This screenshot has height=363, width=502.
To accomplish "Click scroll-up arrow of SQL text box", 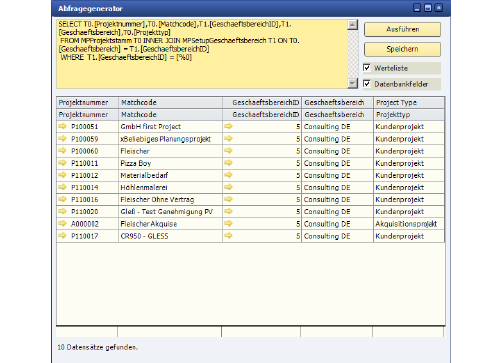I will (353, 25).
